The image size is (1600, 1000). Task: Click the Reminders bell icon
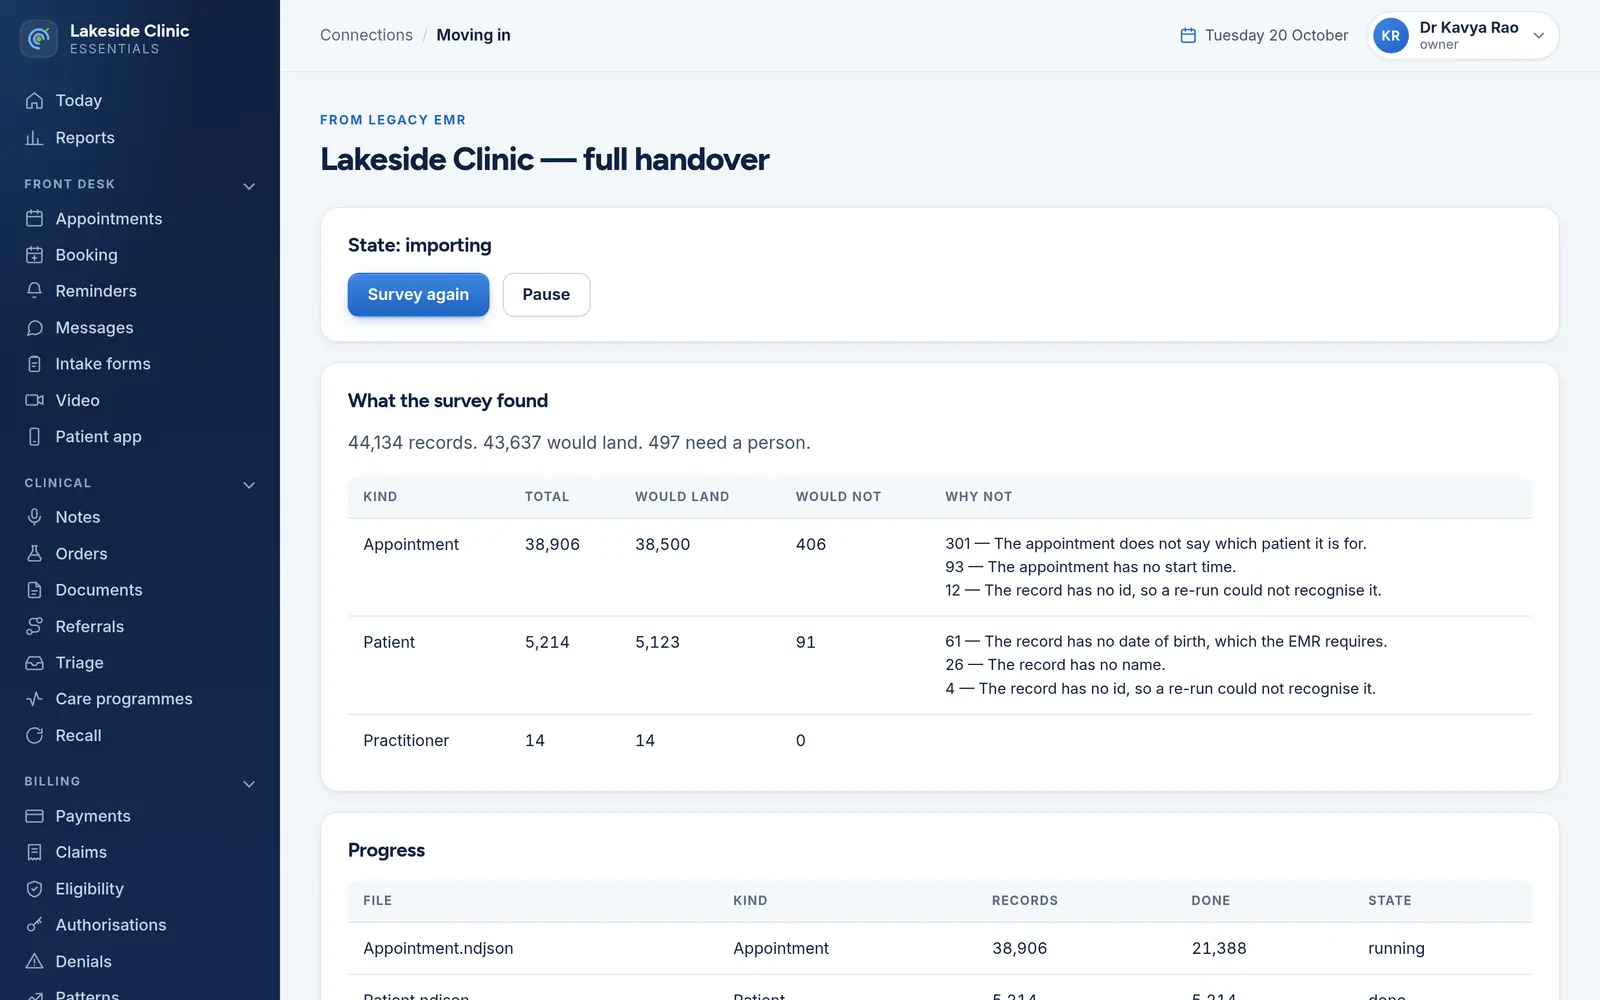point(34,291)
